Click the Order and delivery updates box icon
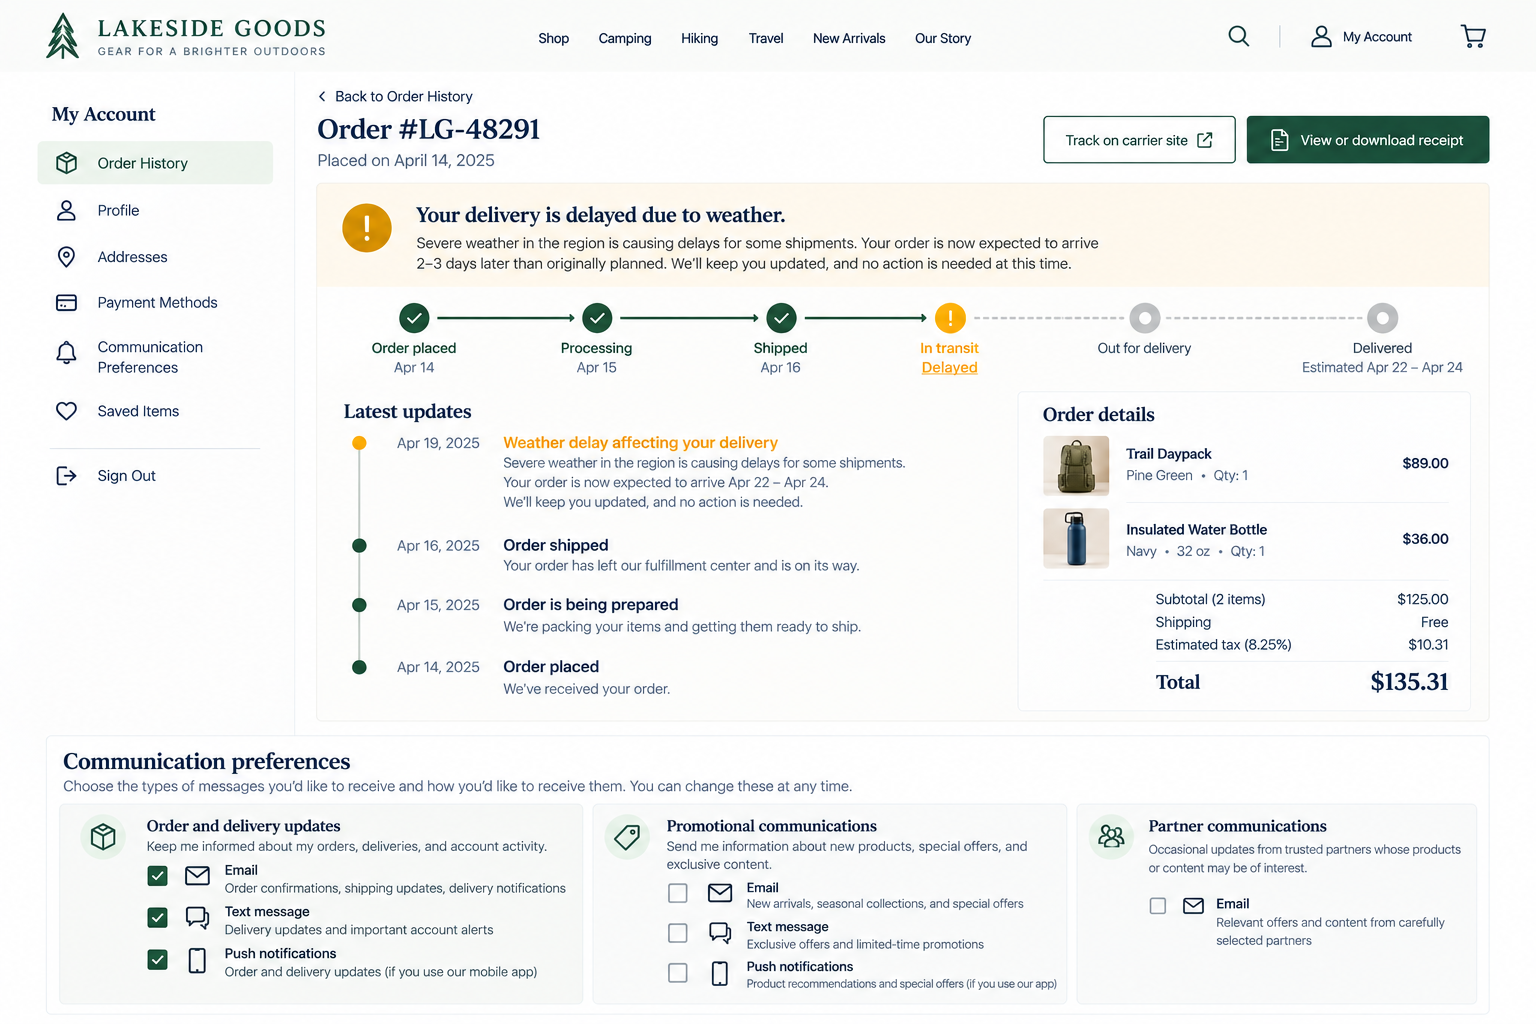The image size is (1536, 1024). tap(103, 837)
